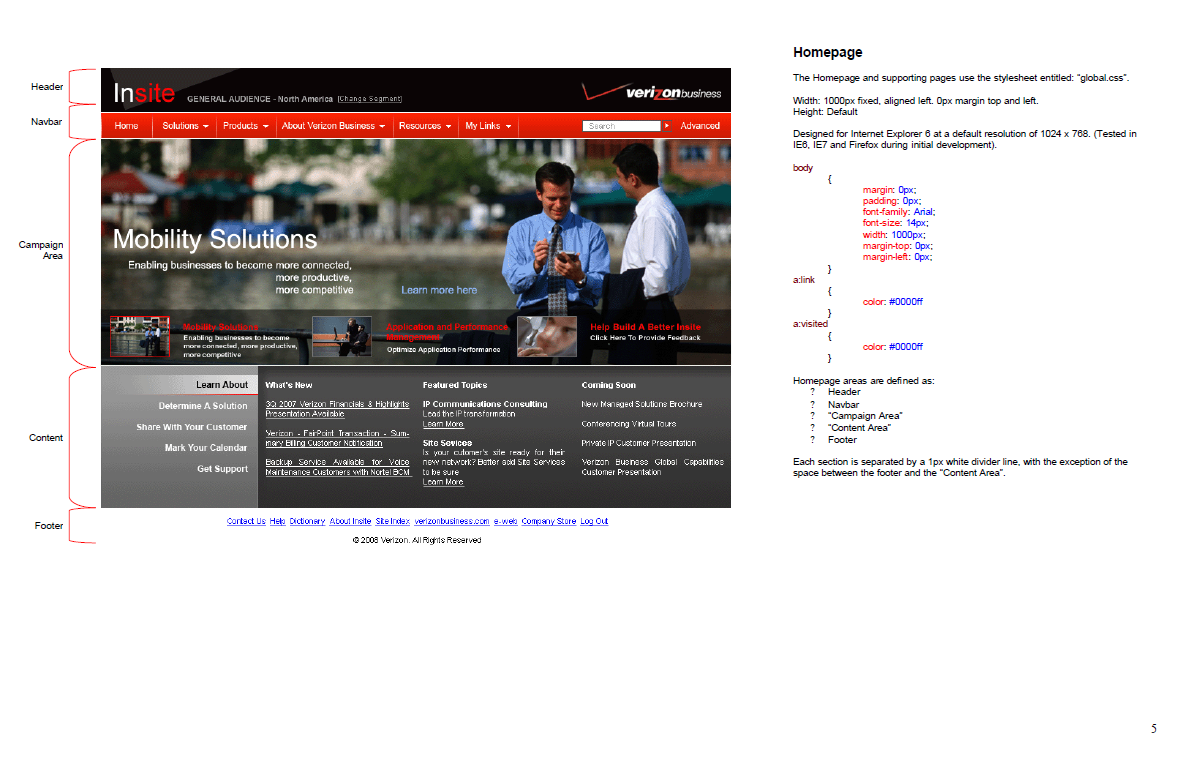
Task: Go to the Home navbar item
Action: coord(127,126)
